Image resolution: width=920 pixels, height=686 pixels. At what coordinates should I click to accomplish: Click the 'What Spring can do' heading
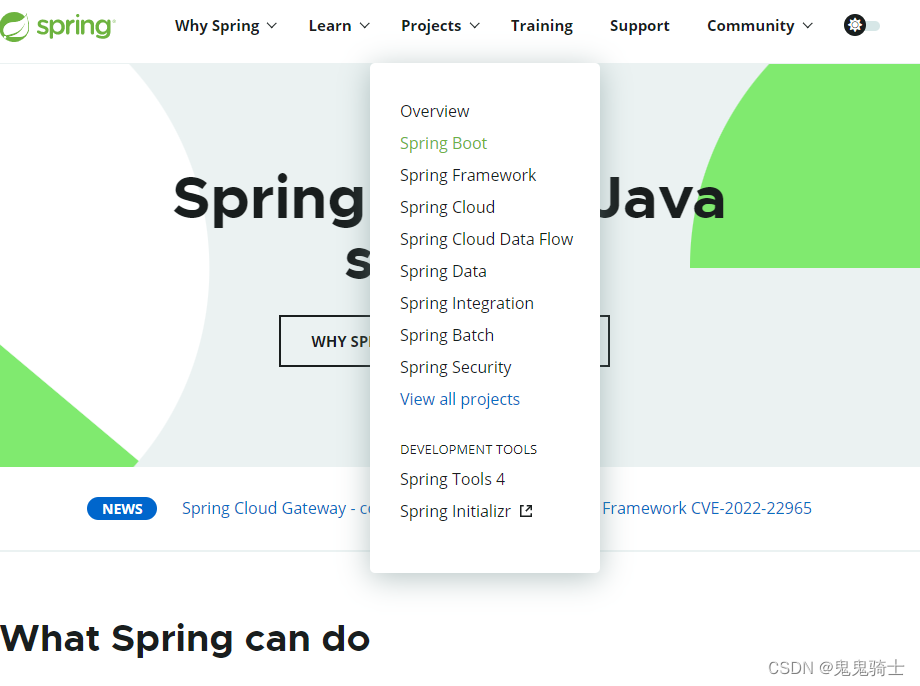pos(185,638)
